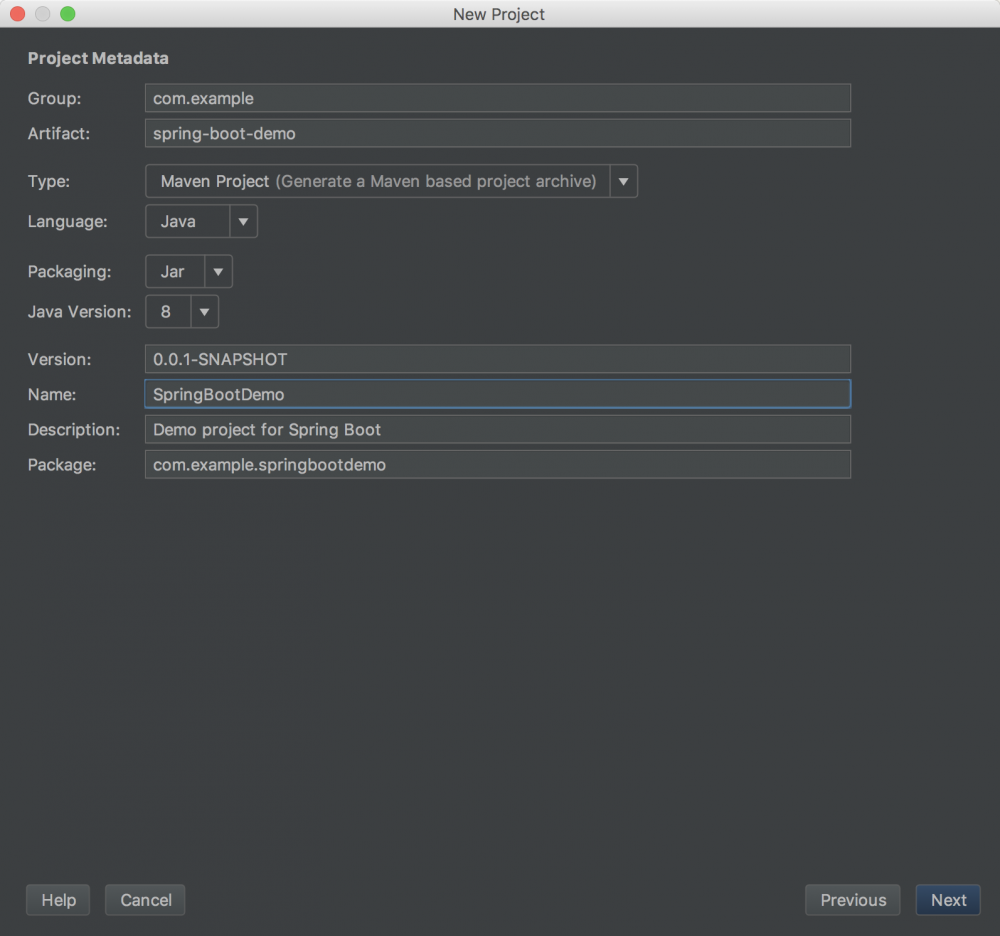The height and width of the screenshot is (936, 1000).
Task: Expand the Java Version dropdown
Action: [203, 311]
